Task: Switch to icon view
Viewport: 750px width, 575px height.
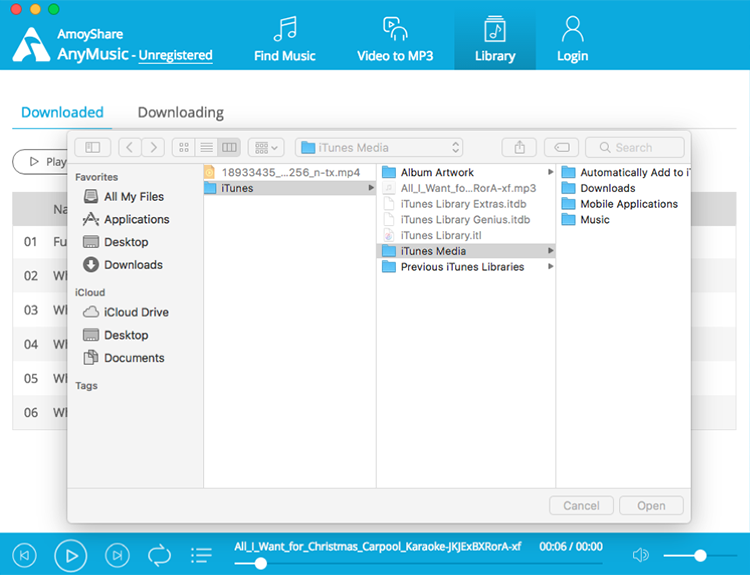Action: [x=184, y=148]
